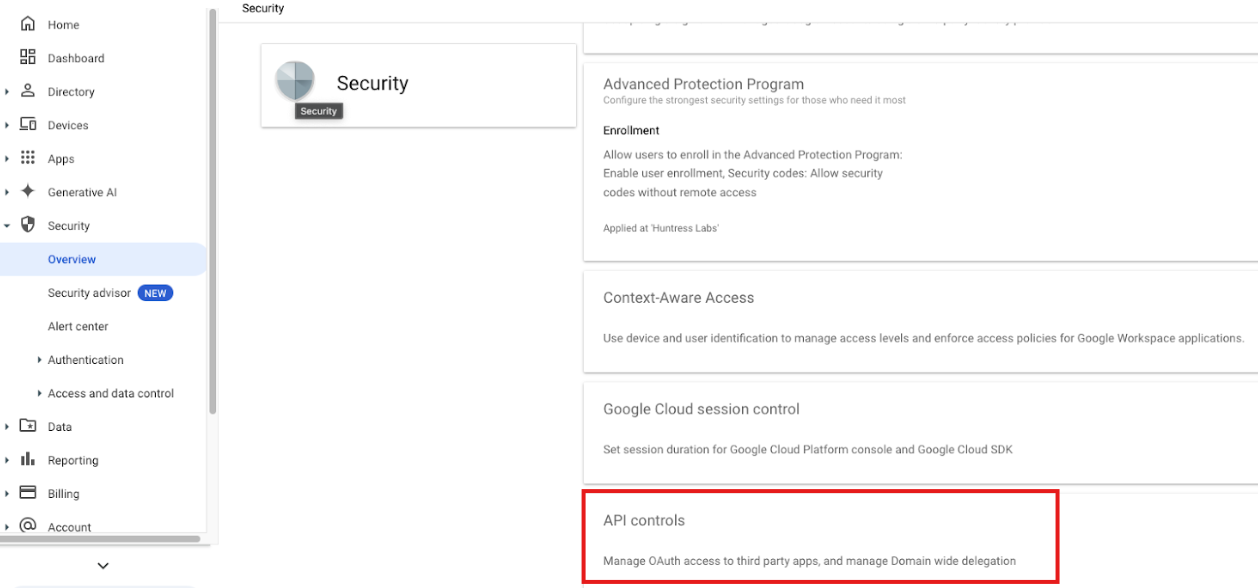Expand the Authentication submenu arrow
This screenshot has height=588, width=1258.
click(39, 360)
